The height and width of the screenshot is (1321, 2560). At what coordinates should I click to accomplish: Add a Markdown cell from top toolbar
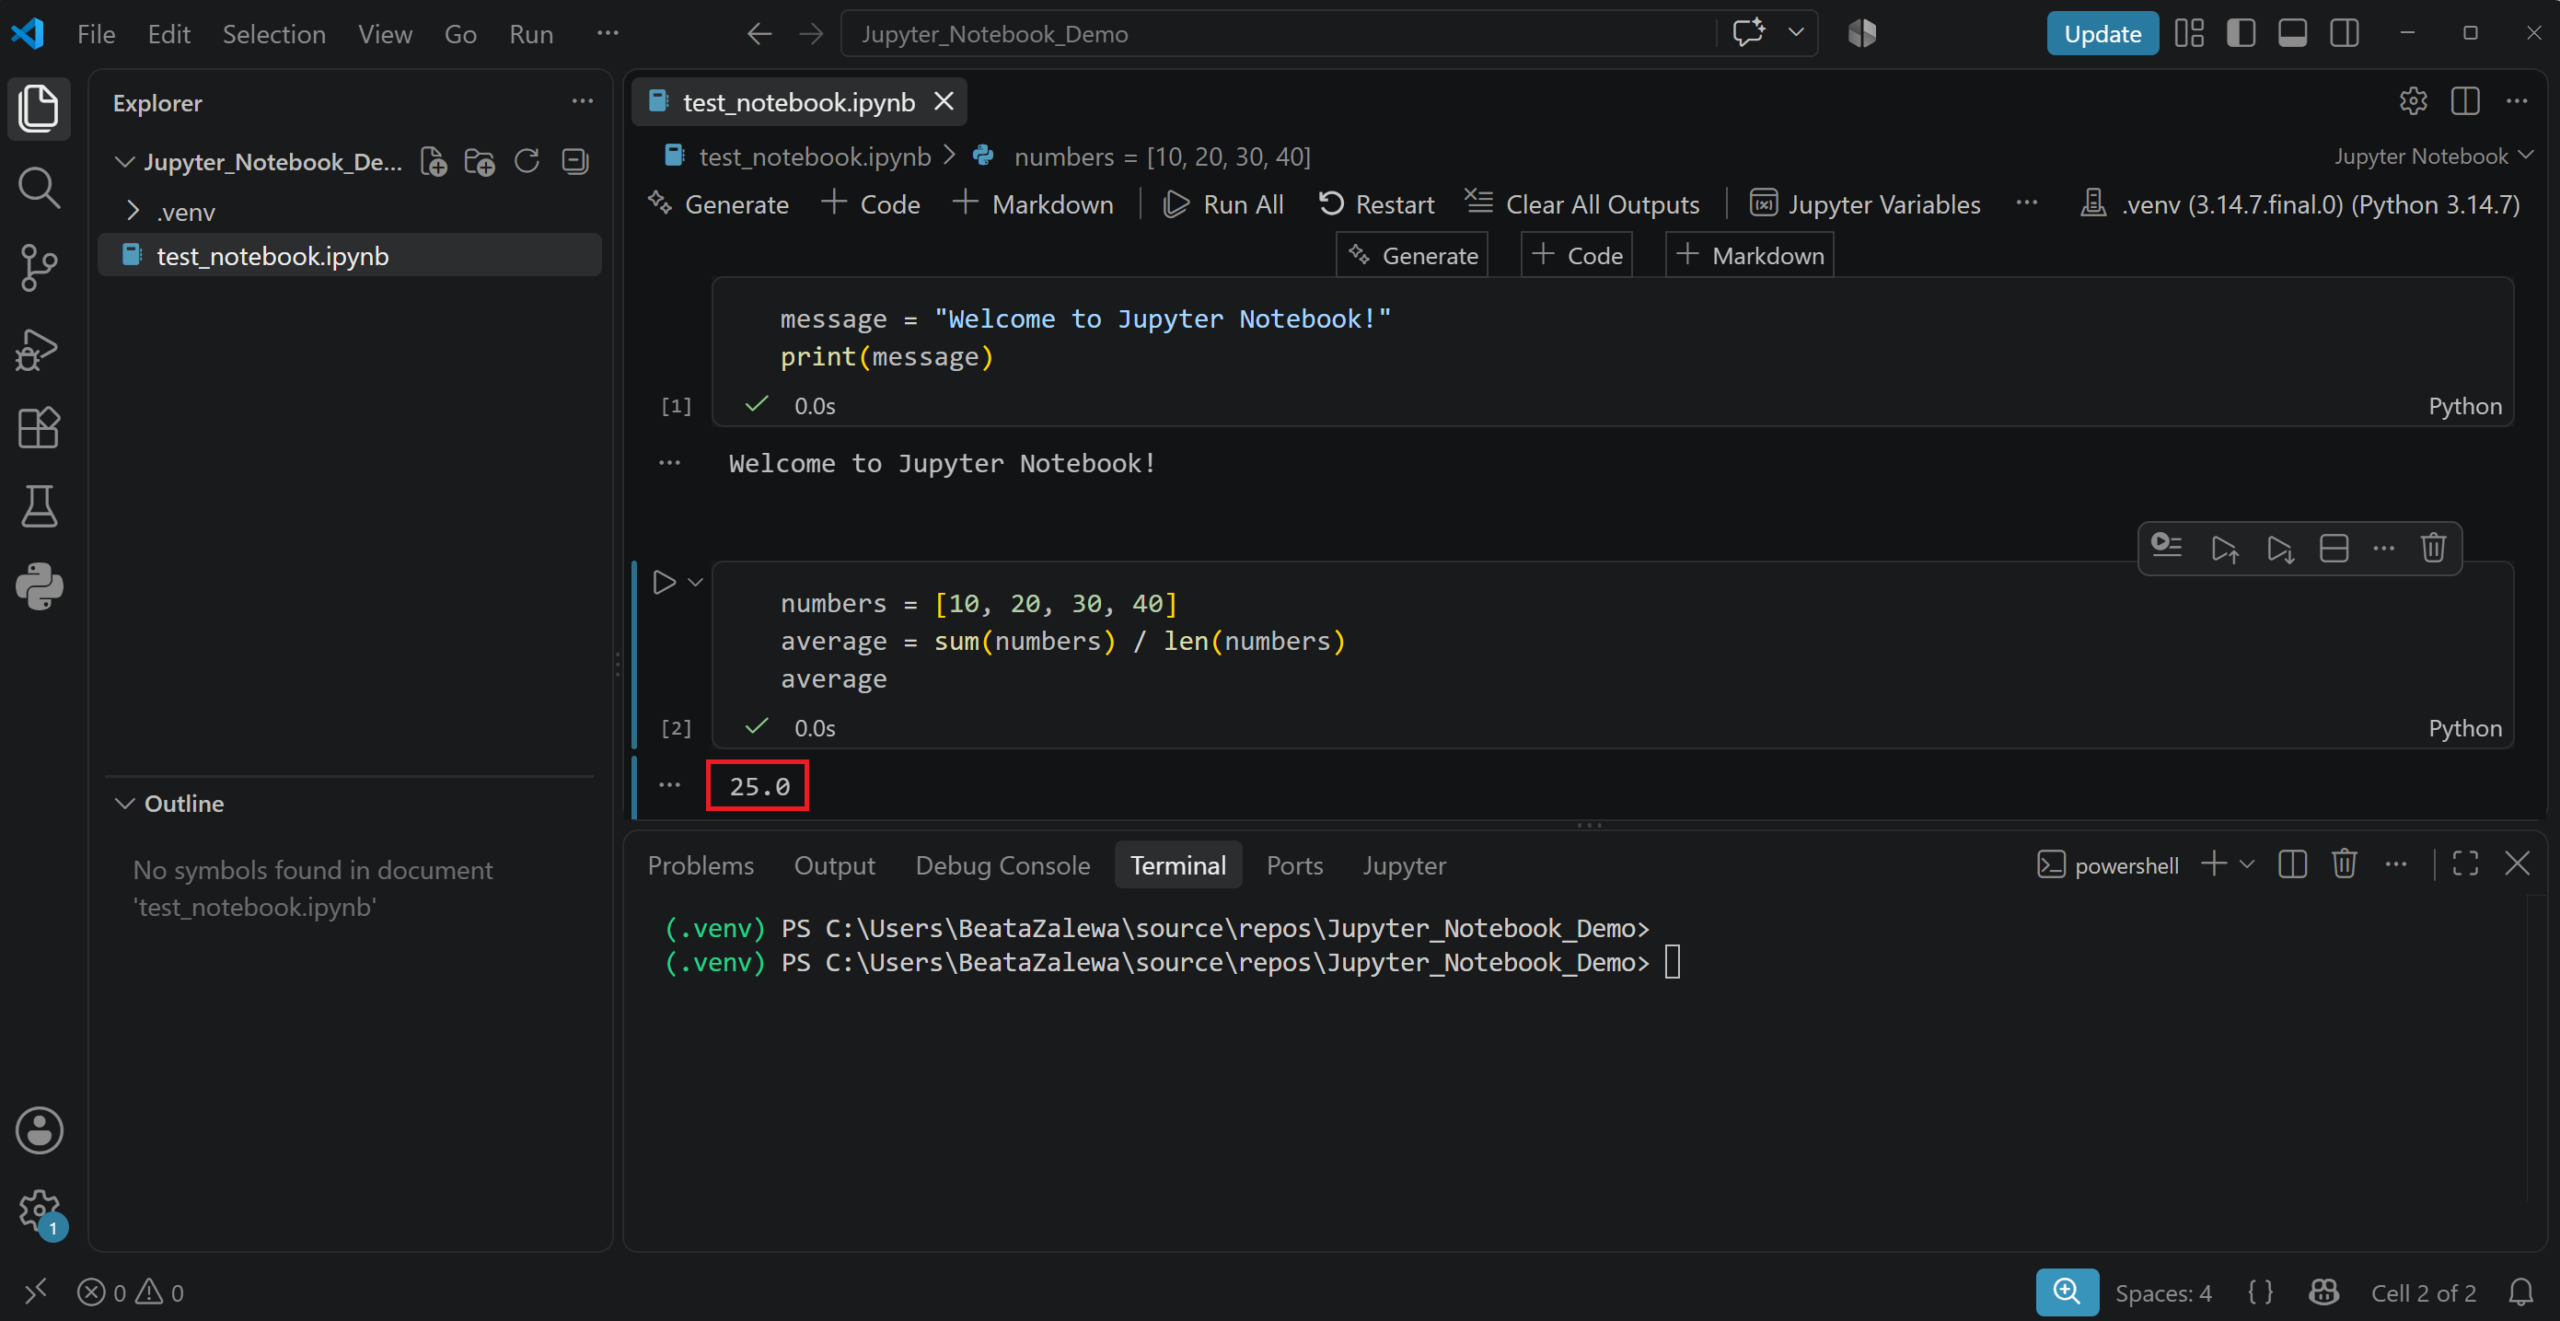pyautogui.click(x=1034, y=204)
